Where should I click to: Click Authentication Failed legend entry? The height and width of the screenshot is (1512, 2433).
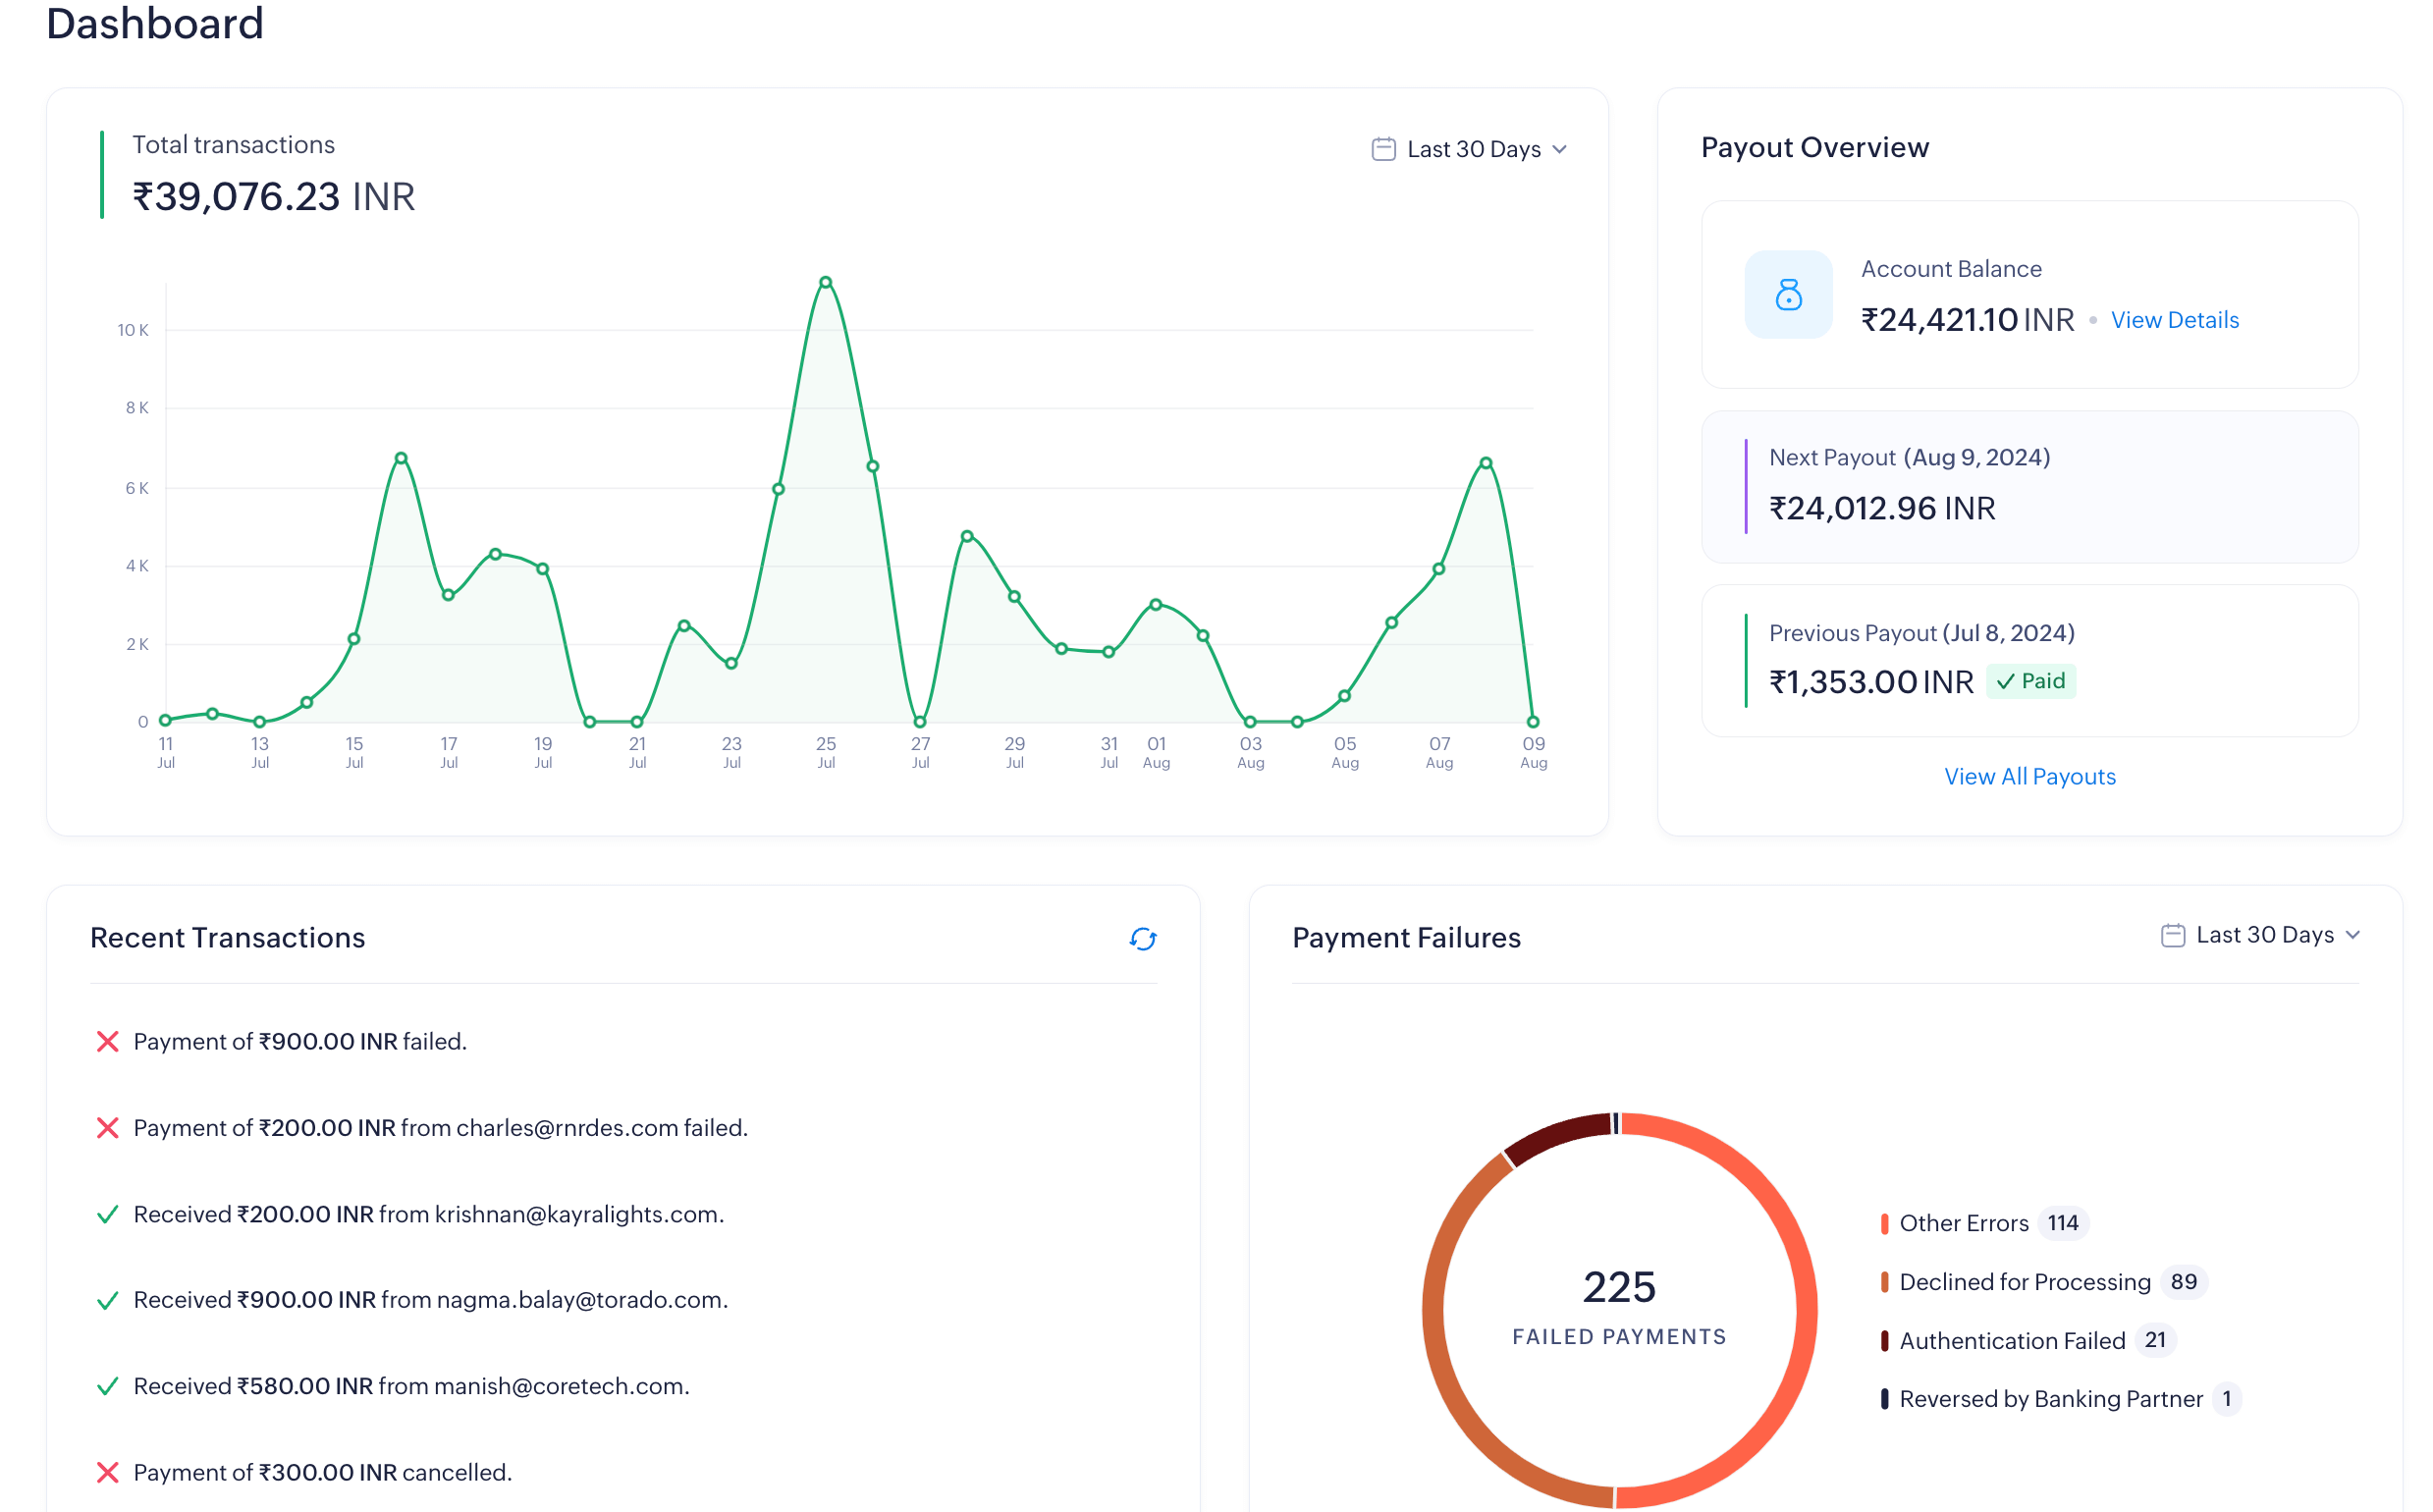coord(2011,1341)
